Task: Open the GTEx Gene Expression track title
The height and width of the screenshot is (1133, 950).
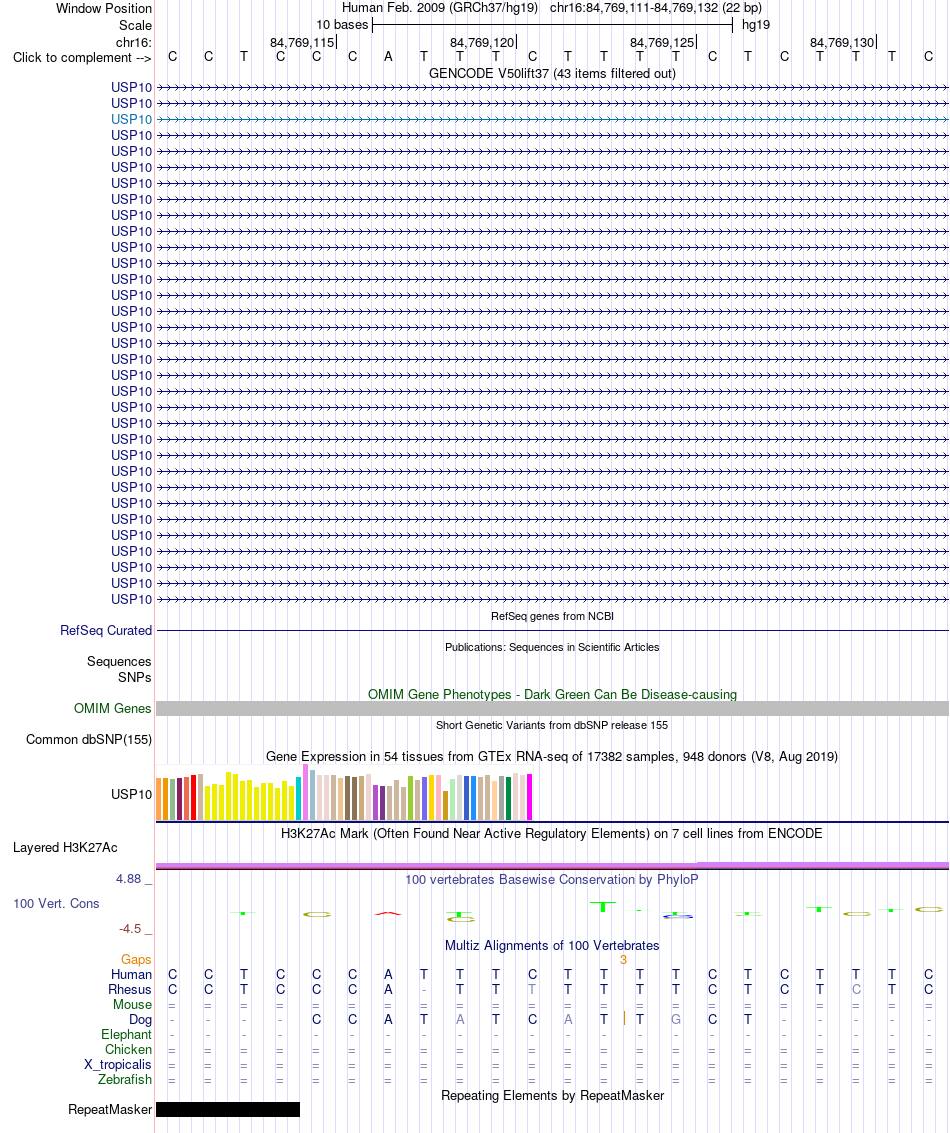Action: click(552, 757)
